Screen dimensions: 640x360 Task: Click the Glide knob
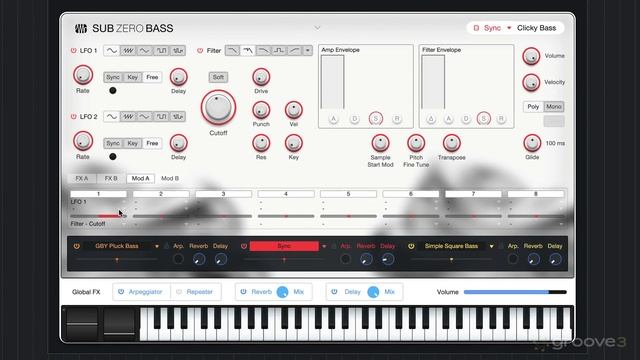[x=532, y=143]
